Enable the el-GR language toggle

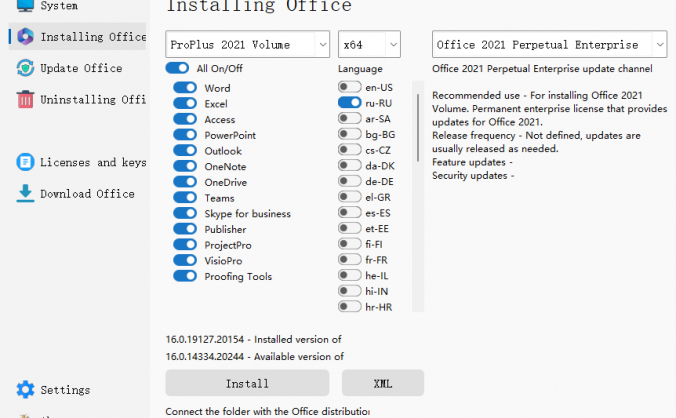(x=350, y=197)
